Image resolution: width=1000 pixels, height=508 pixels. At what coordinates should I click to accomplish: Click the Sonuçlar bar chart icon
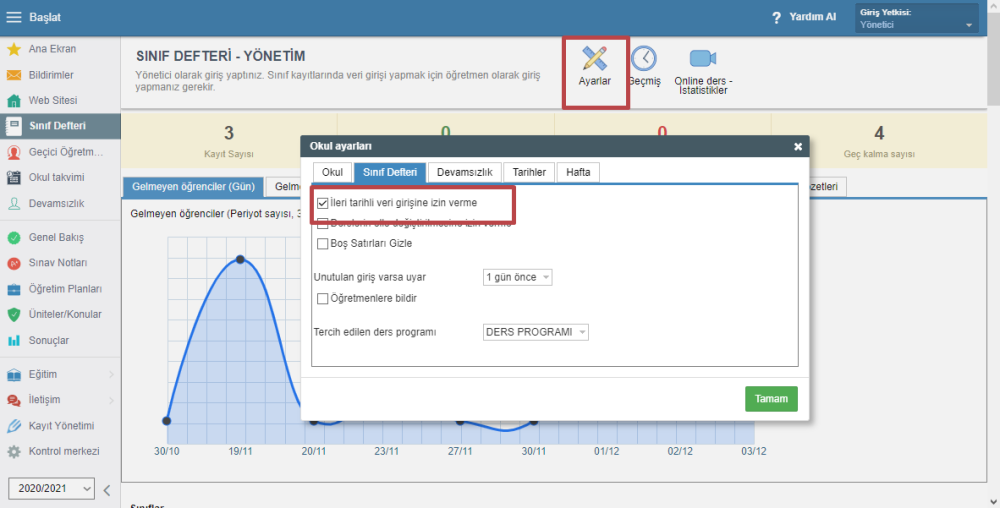coord(13,341)
